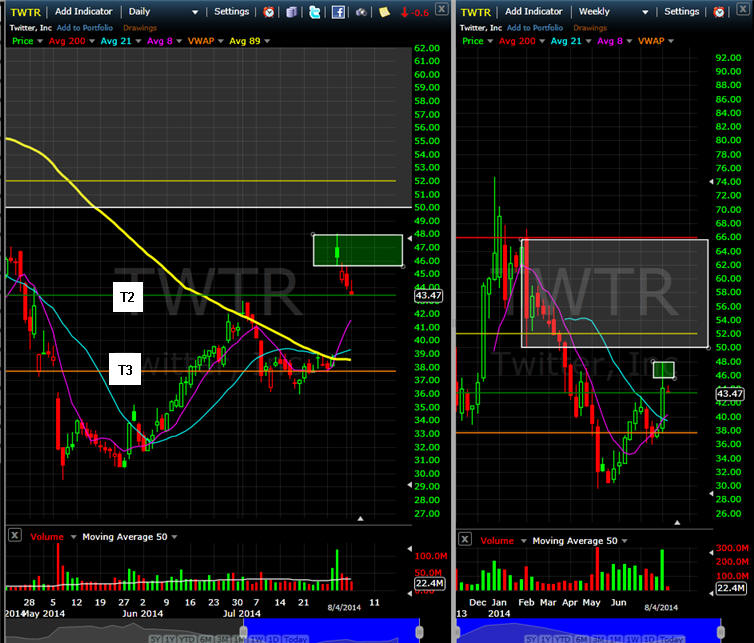Click the camera snapshot icon in the Daily chart
This screenshot has width=754, height=643.
tap(362, 12)
